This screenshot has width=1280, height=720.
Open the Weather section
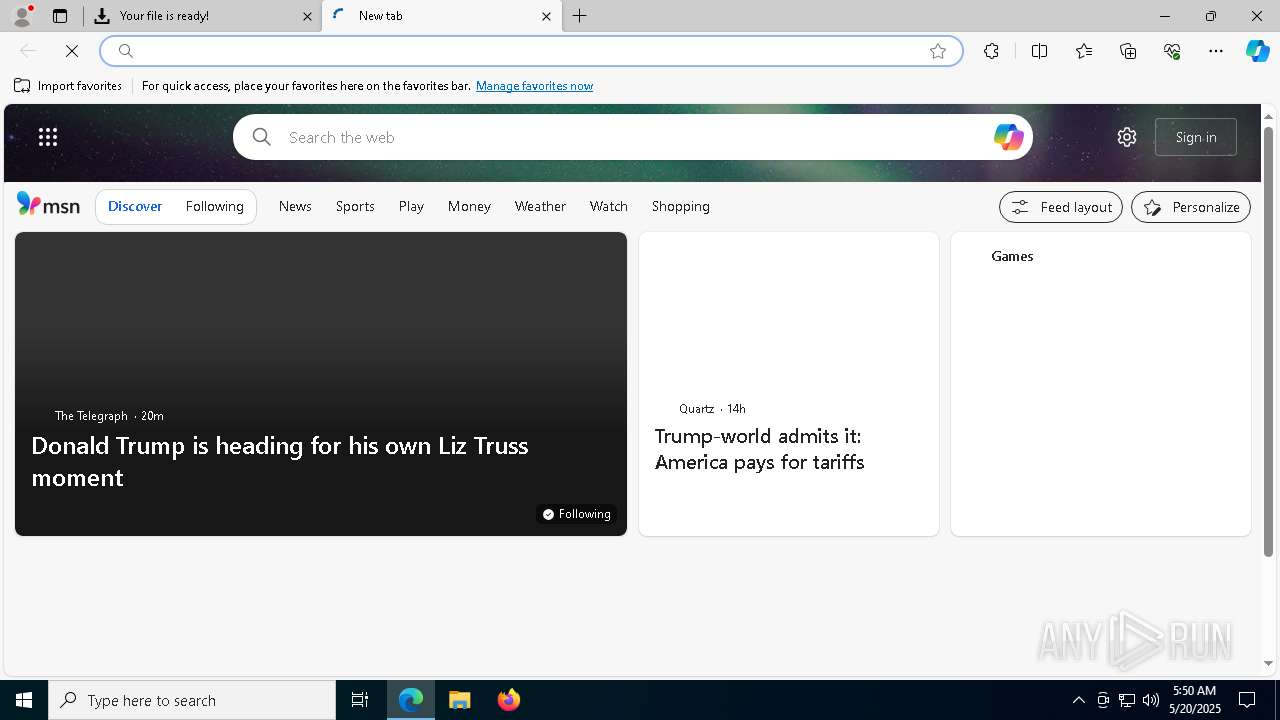click(x=540, y=206)
